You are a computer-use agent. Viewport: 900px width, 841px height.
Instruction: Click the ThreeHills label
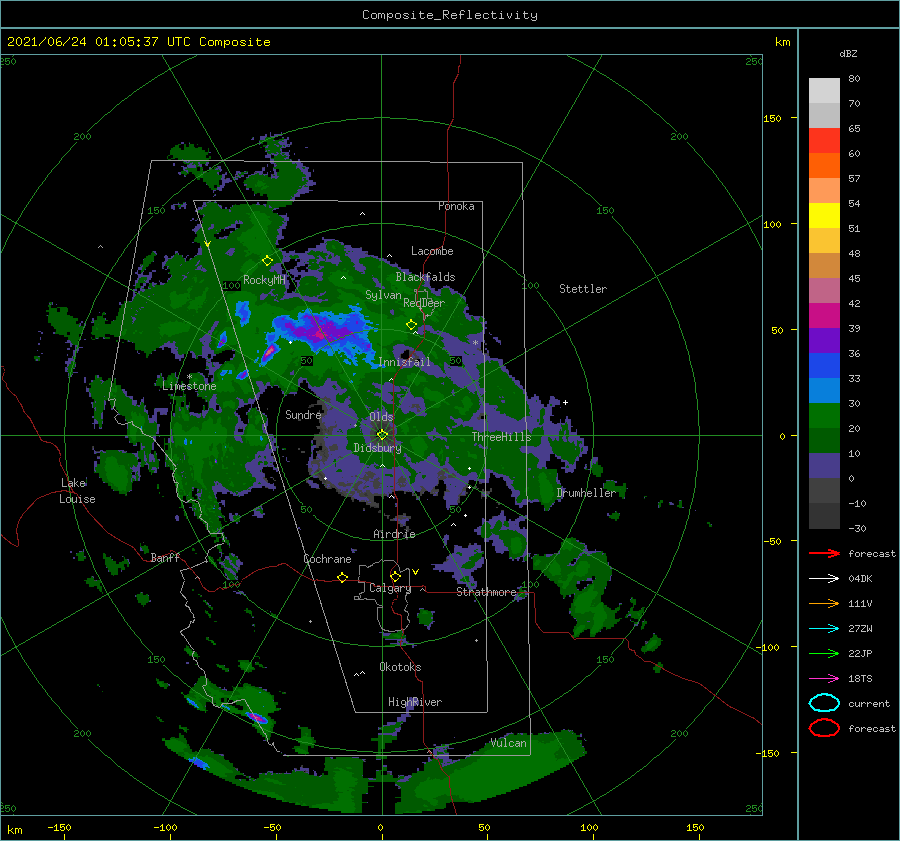[501, 437]
